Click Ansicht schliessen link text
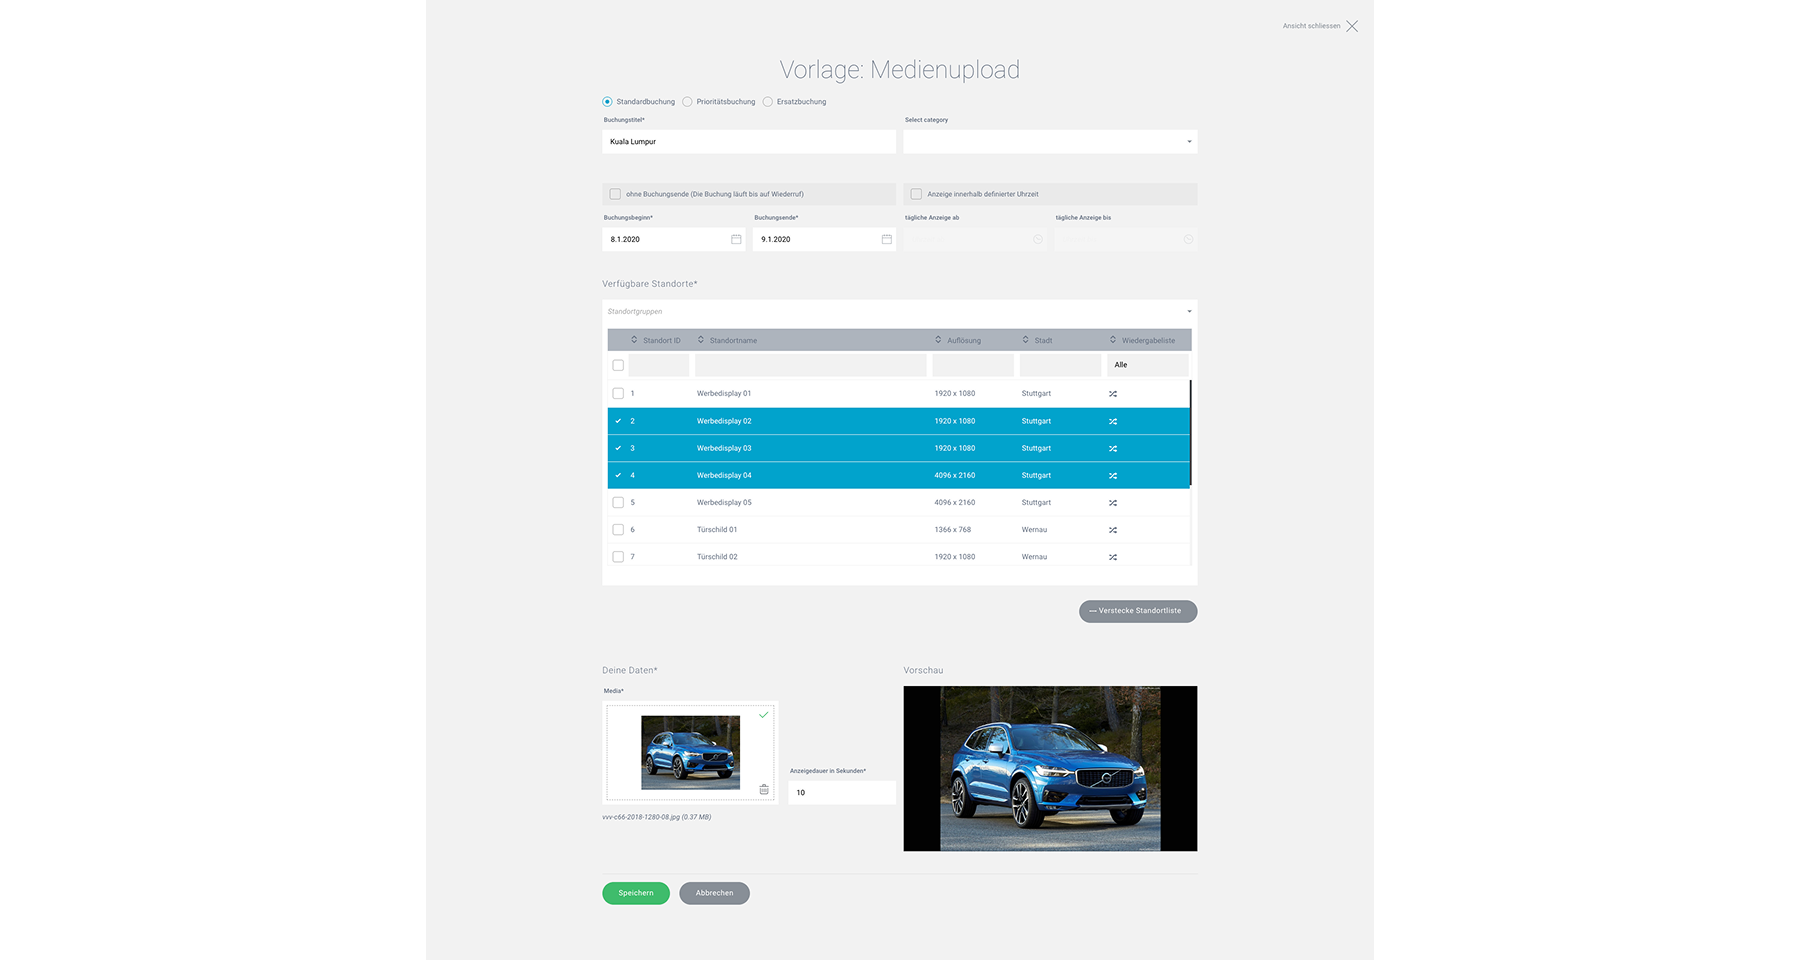Image resolution: width=1800 pixels, height=960 pixels. 1311,26
